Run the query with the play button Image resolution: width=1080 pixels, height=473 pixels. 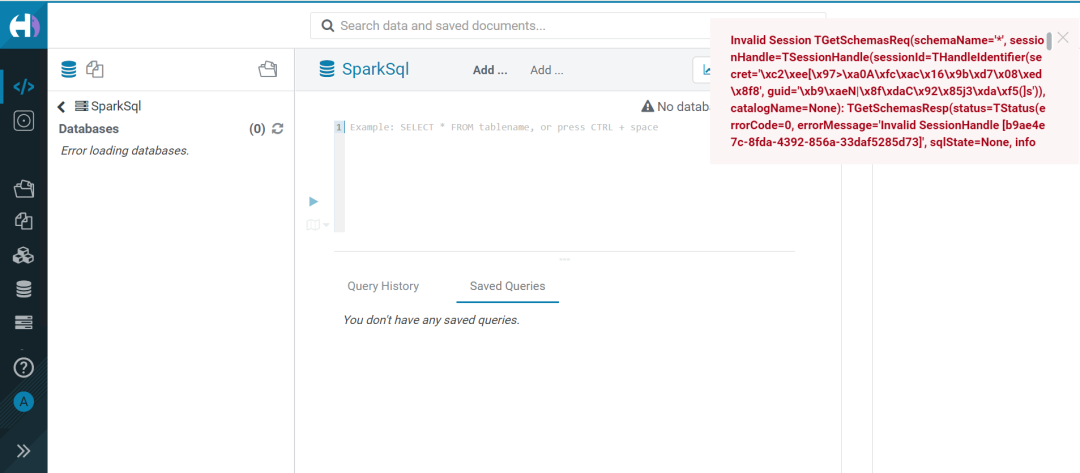[x=313, y=202]
